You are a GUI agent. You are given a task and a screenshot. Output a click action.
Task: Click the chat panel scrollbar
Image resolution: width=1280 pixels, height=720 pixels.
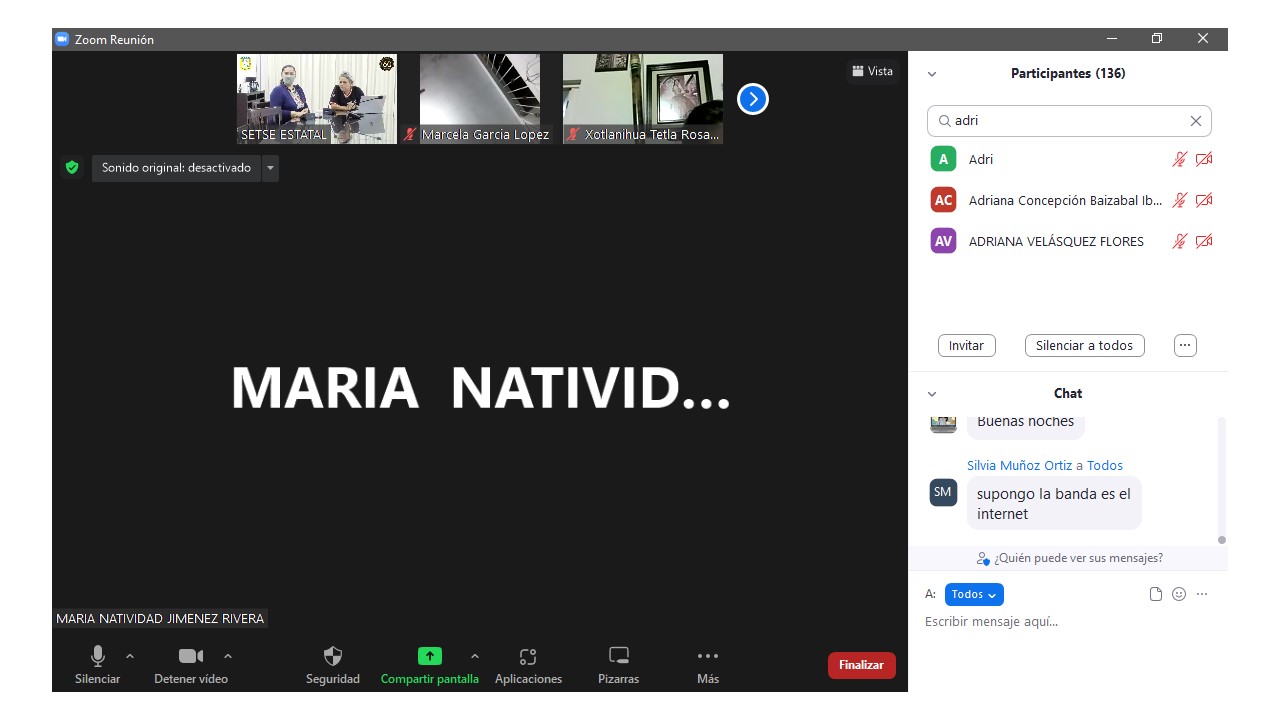[1221, 480]
